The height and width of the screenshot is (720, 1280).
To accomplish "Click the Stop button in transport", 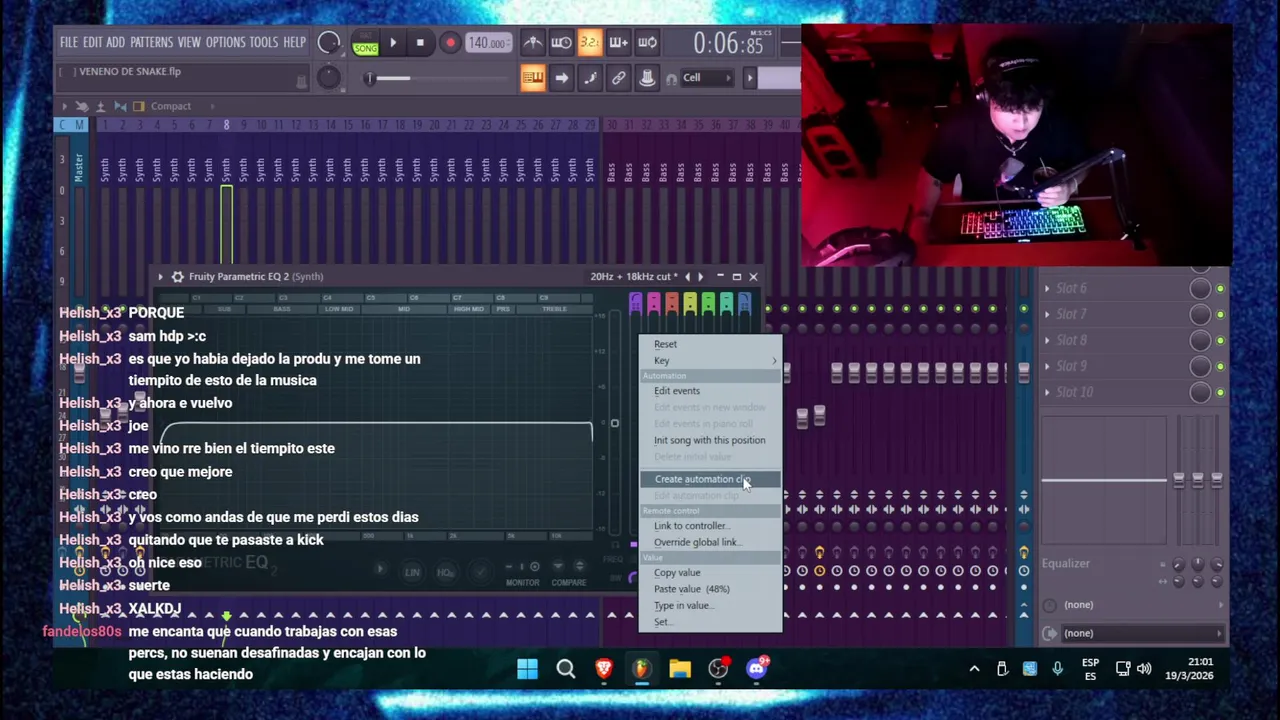I will pyautogui.click(x=420, y=43).
